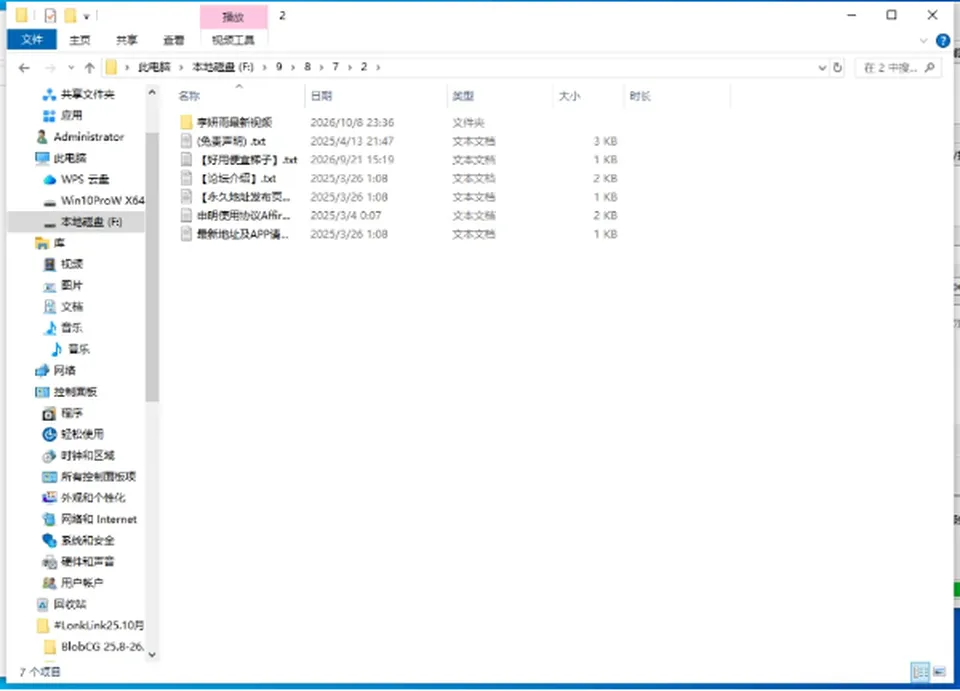The width and height of the screenshot is (960, 691).
Task: Go up one folder level with the up arrow
Action: click(89, 67)
